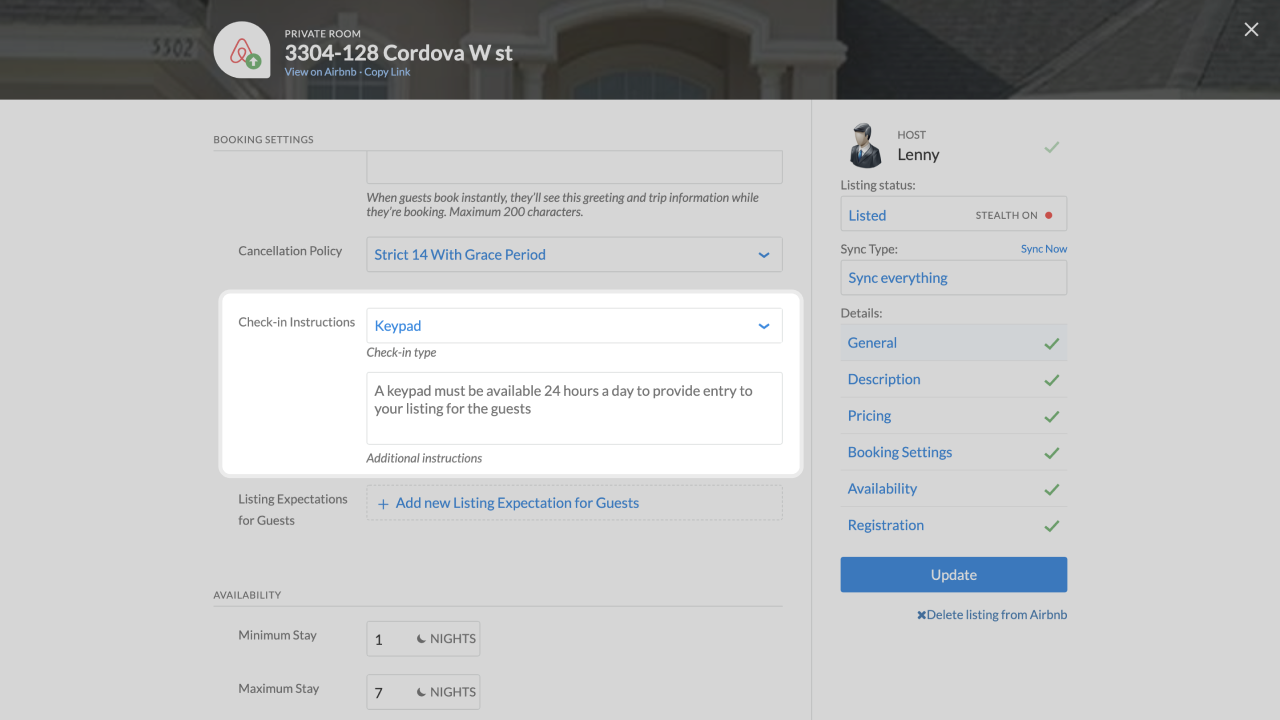This screenshot has height=720, width=1280.
Task: Click the host Lenny avatar icon
Action: tap(864, 146)
